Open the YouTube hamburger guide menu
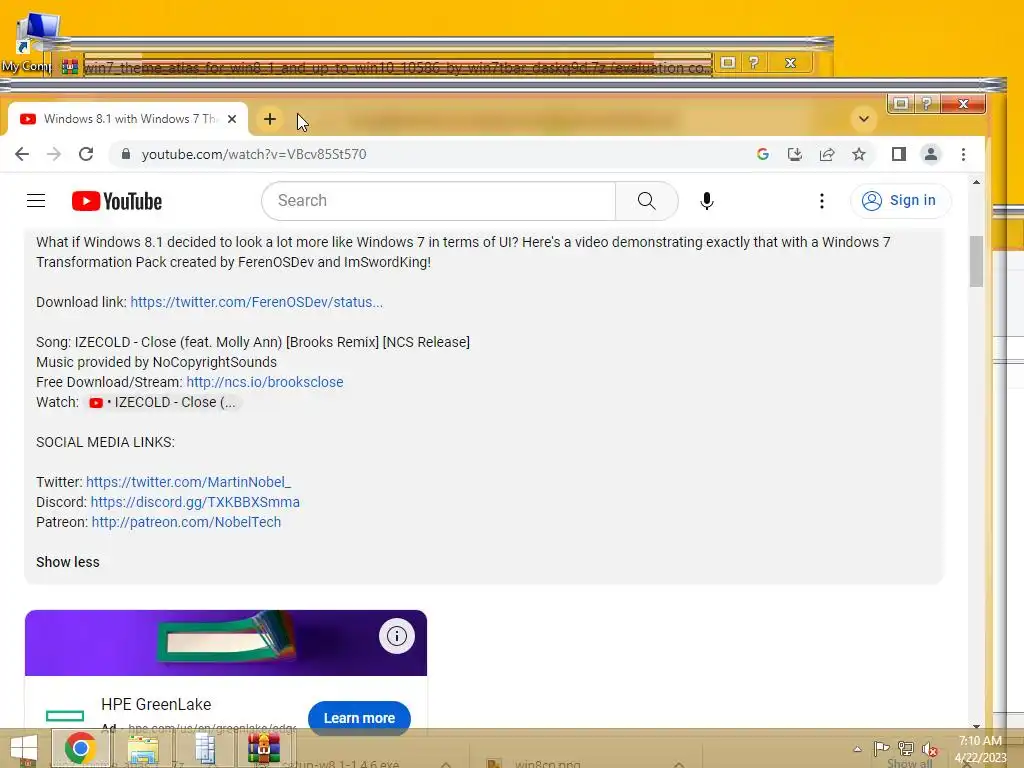The width and height of the screenshot is (1024, 768). (36, 200)
